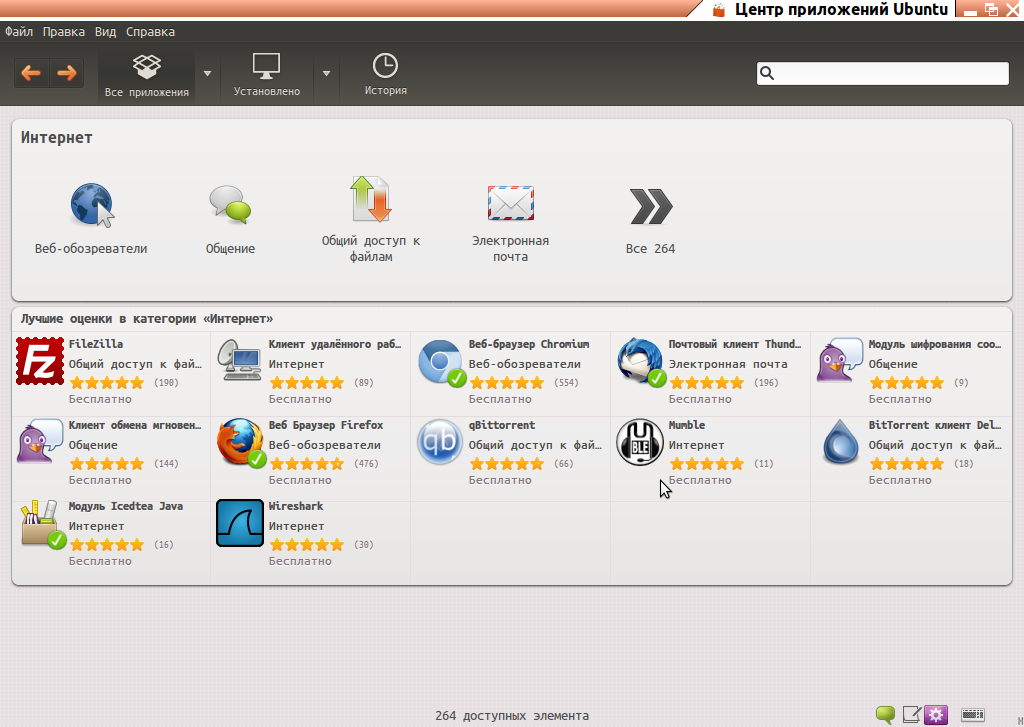Click the (190) review count for FileZilla
The width and height of the screenshot is (1024, 727).
tap(167, 383)
